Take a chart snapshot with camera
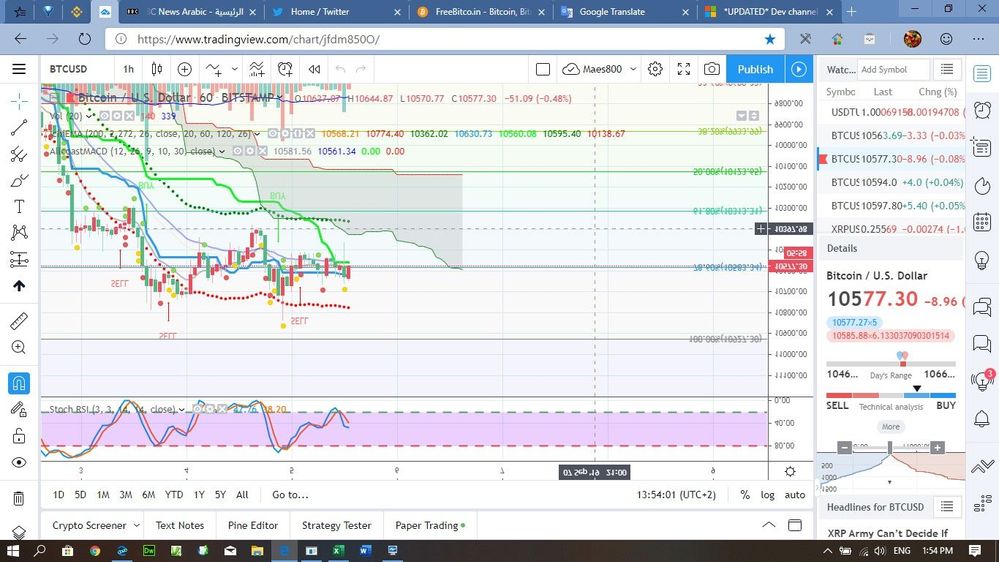This screenshot has height=562, width=999. coord(712,69)
